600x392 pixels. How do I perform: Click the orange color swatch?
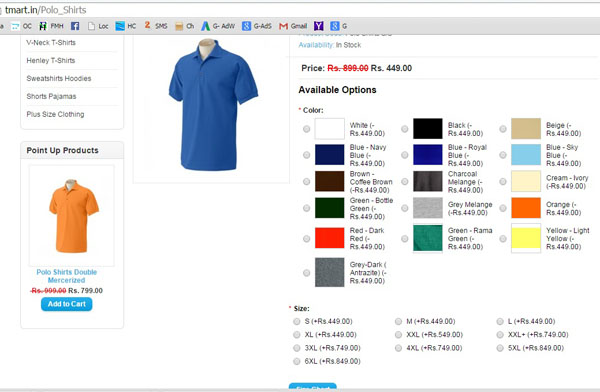point(526,208)
